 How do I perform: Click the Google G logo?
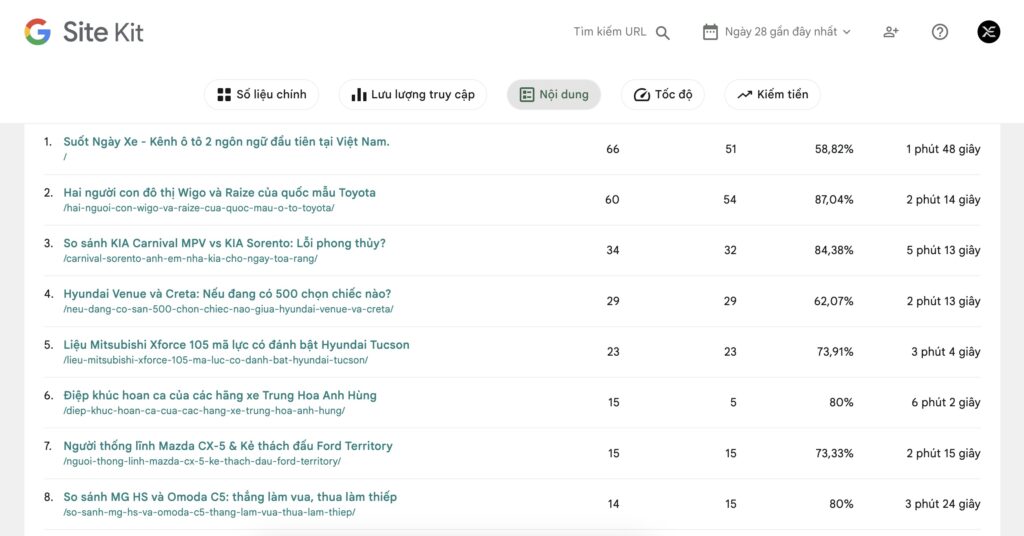click(37, 32)
